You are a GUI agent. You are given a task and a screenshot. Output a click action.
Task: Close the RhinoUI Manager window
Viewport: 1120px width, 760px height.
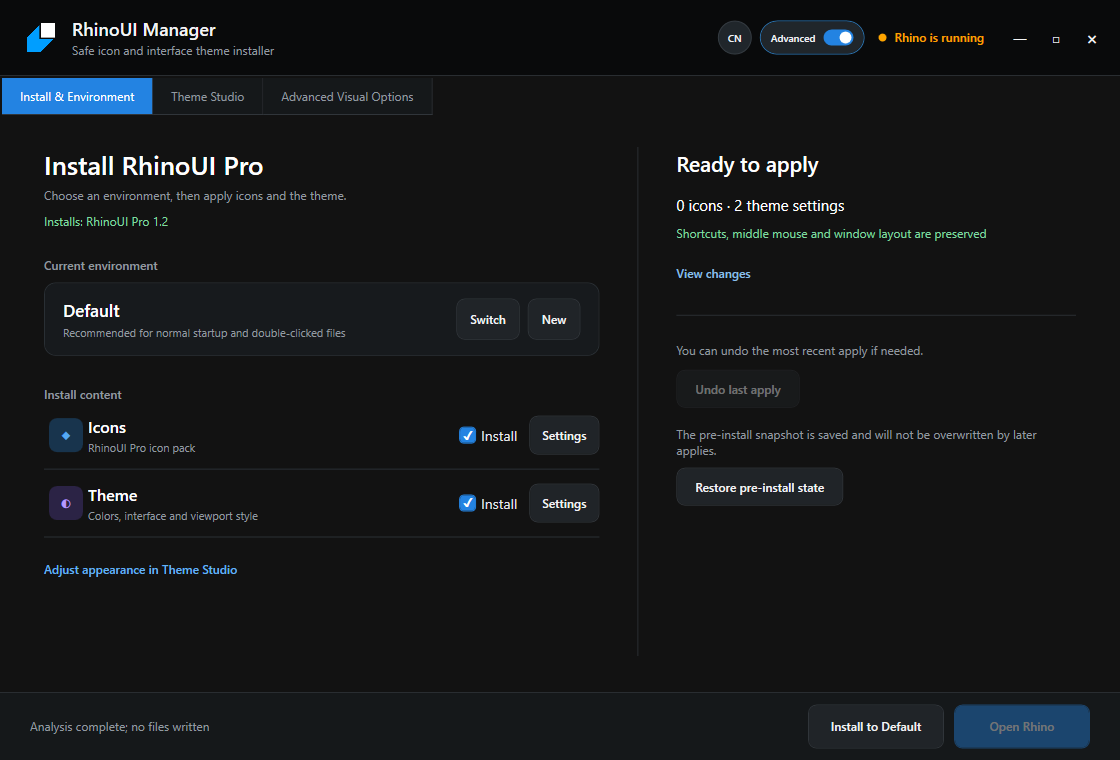pos(1091,39)
